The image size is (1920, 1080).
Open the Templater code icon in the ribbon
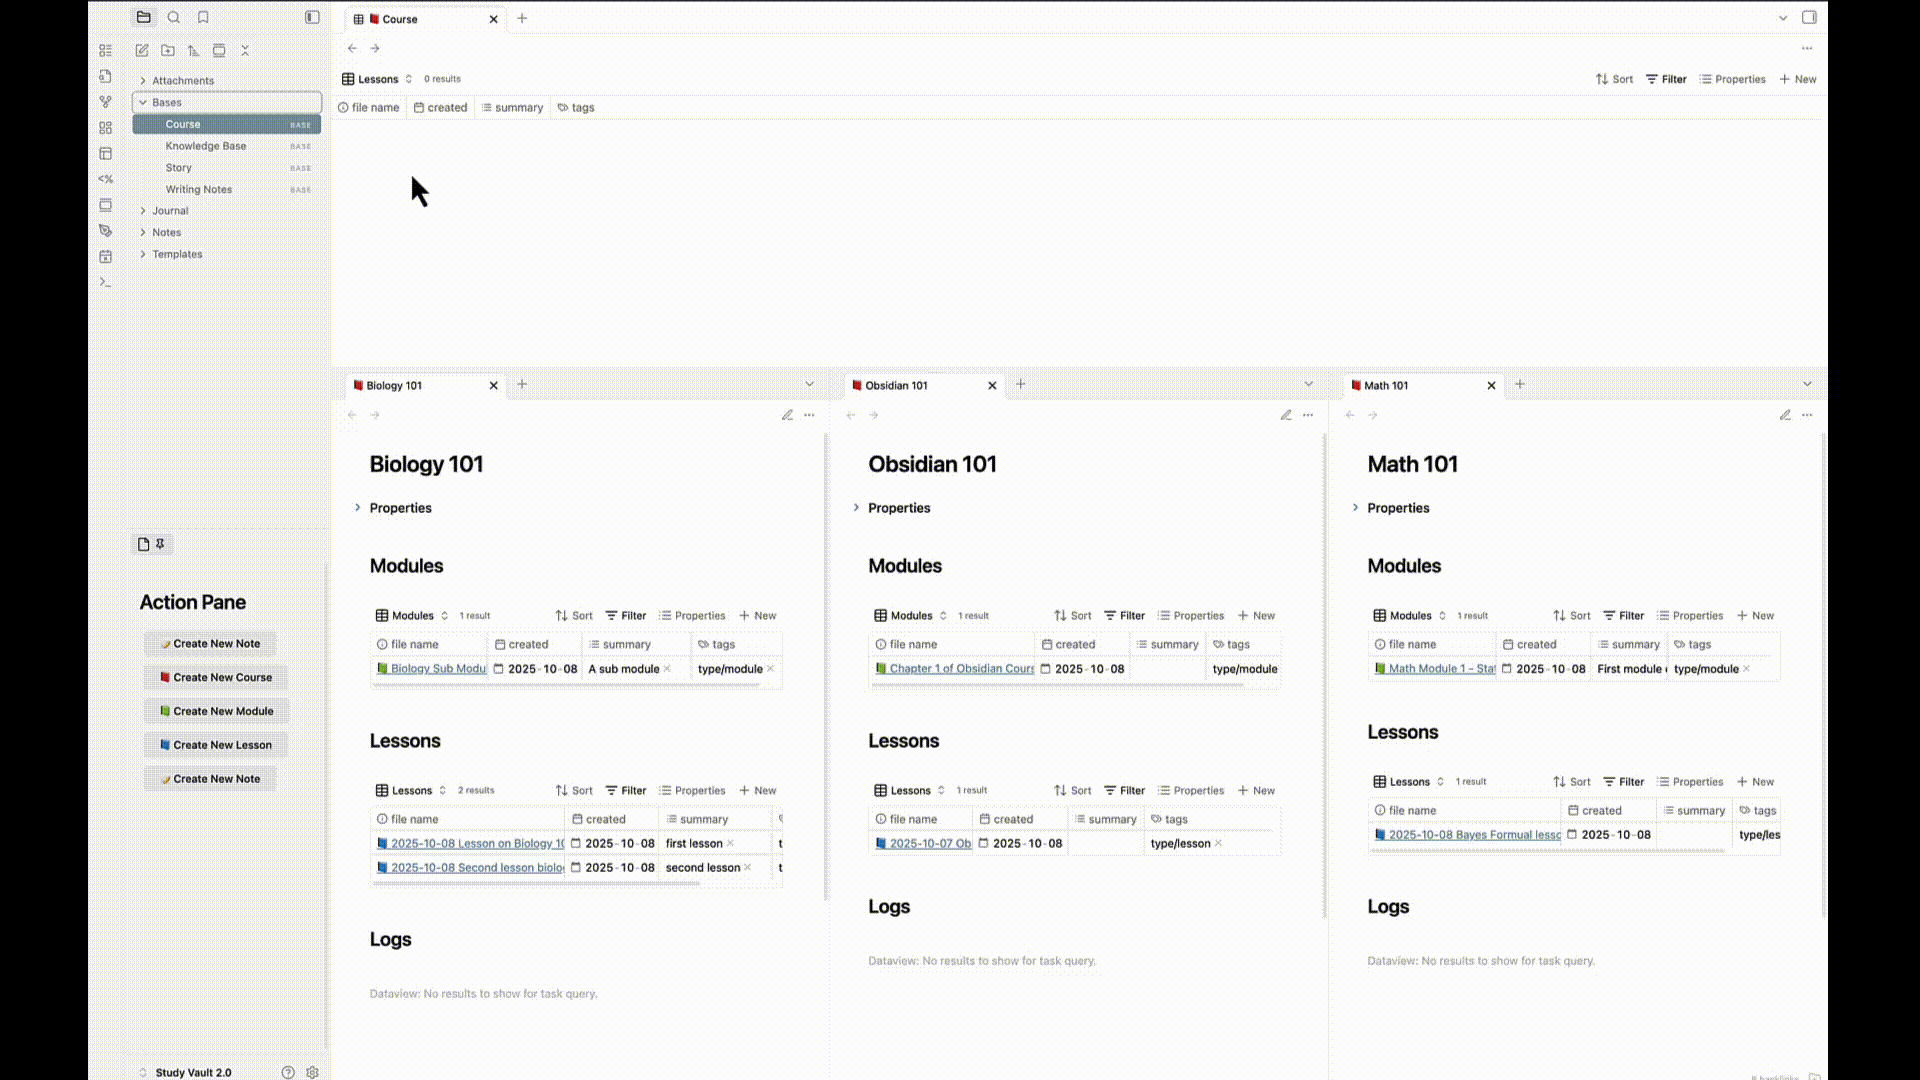pyautogui.click(x=106, y=179)
